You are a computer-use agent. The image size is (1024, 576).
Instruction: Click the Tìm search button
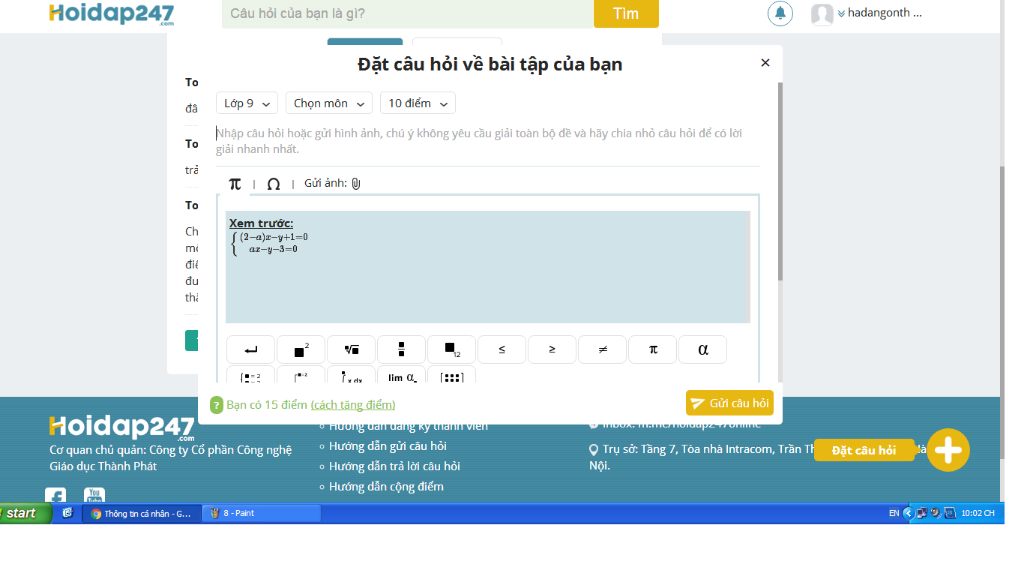click(x=626, y=14)
